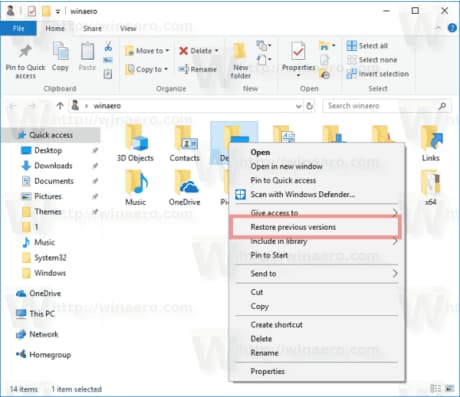Click the Search winaero field
Image resolution: width=460 pixels, height=397 pixels.
click(387, 106)
